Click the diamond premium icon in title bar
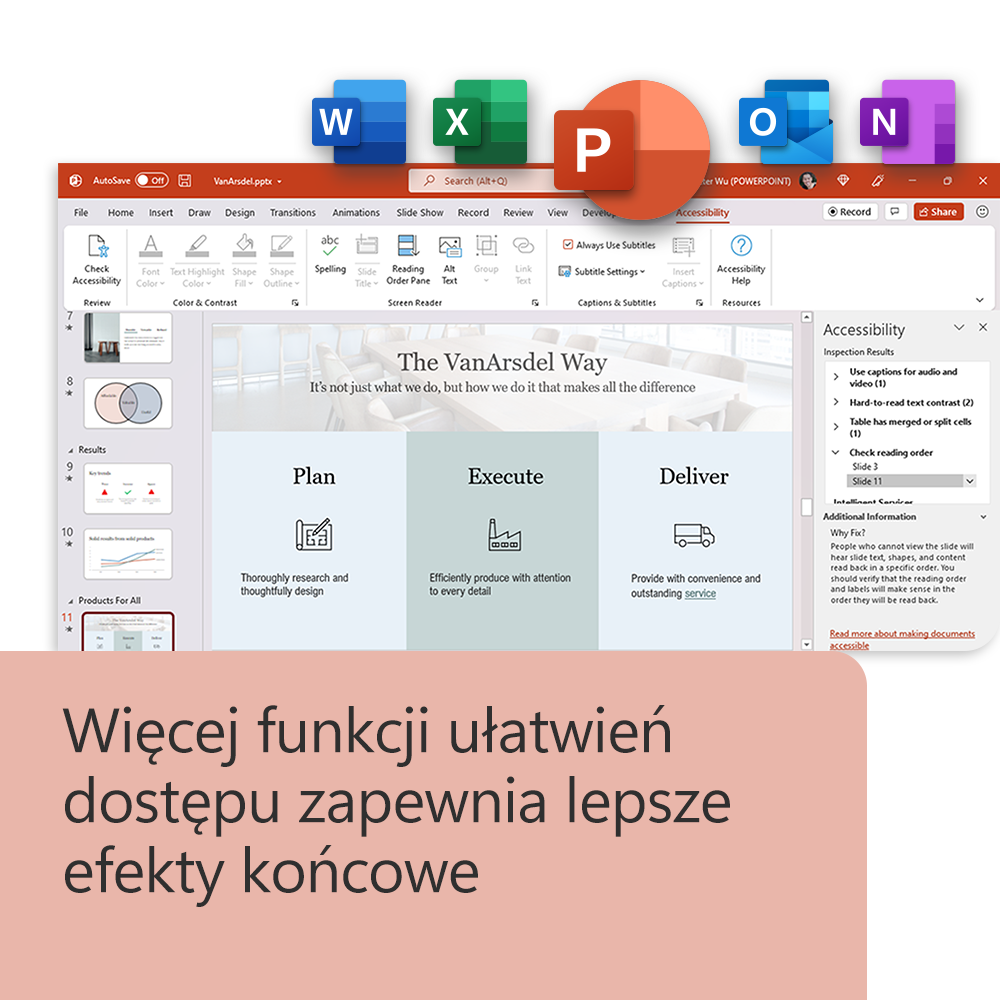Viewport: 1000px width, 1000px height. [x=843, y=180]
